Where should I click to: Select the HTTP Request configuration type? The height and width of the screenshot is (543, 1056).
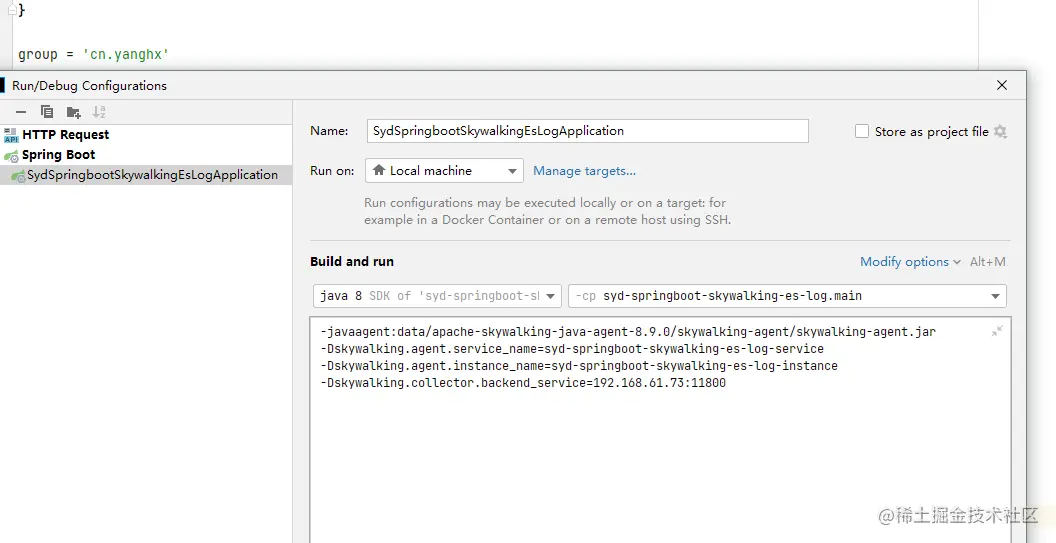pos(66,135)
